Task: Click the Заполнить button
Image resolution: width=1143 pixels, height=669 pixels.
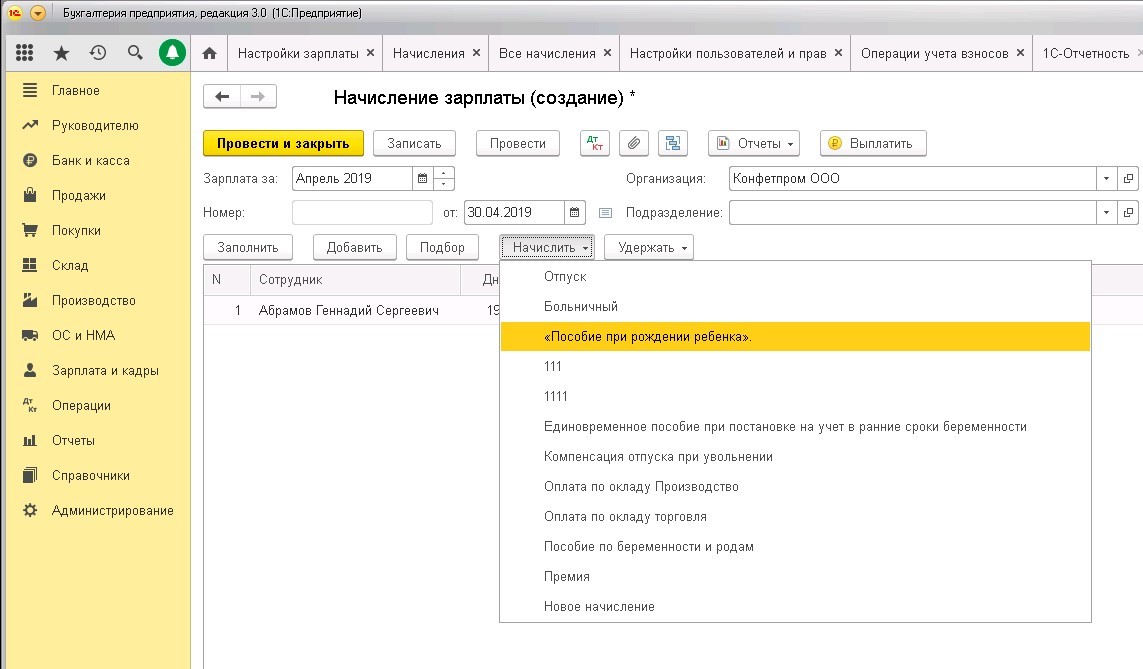Action: [x=248, y=247]
